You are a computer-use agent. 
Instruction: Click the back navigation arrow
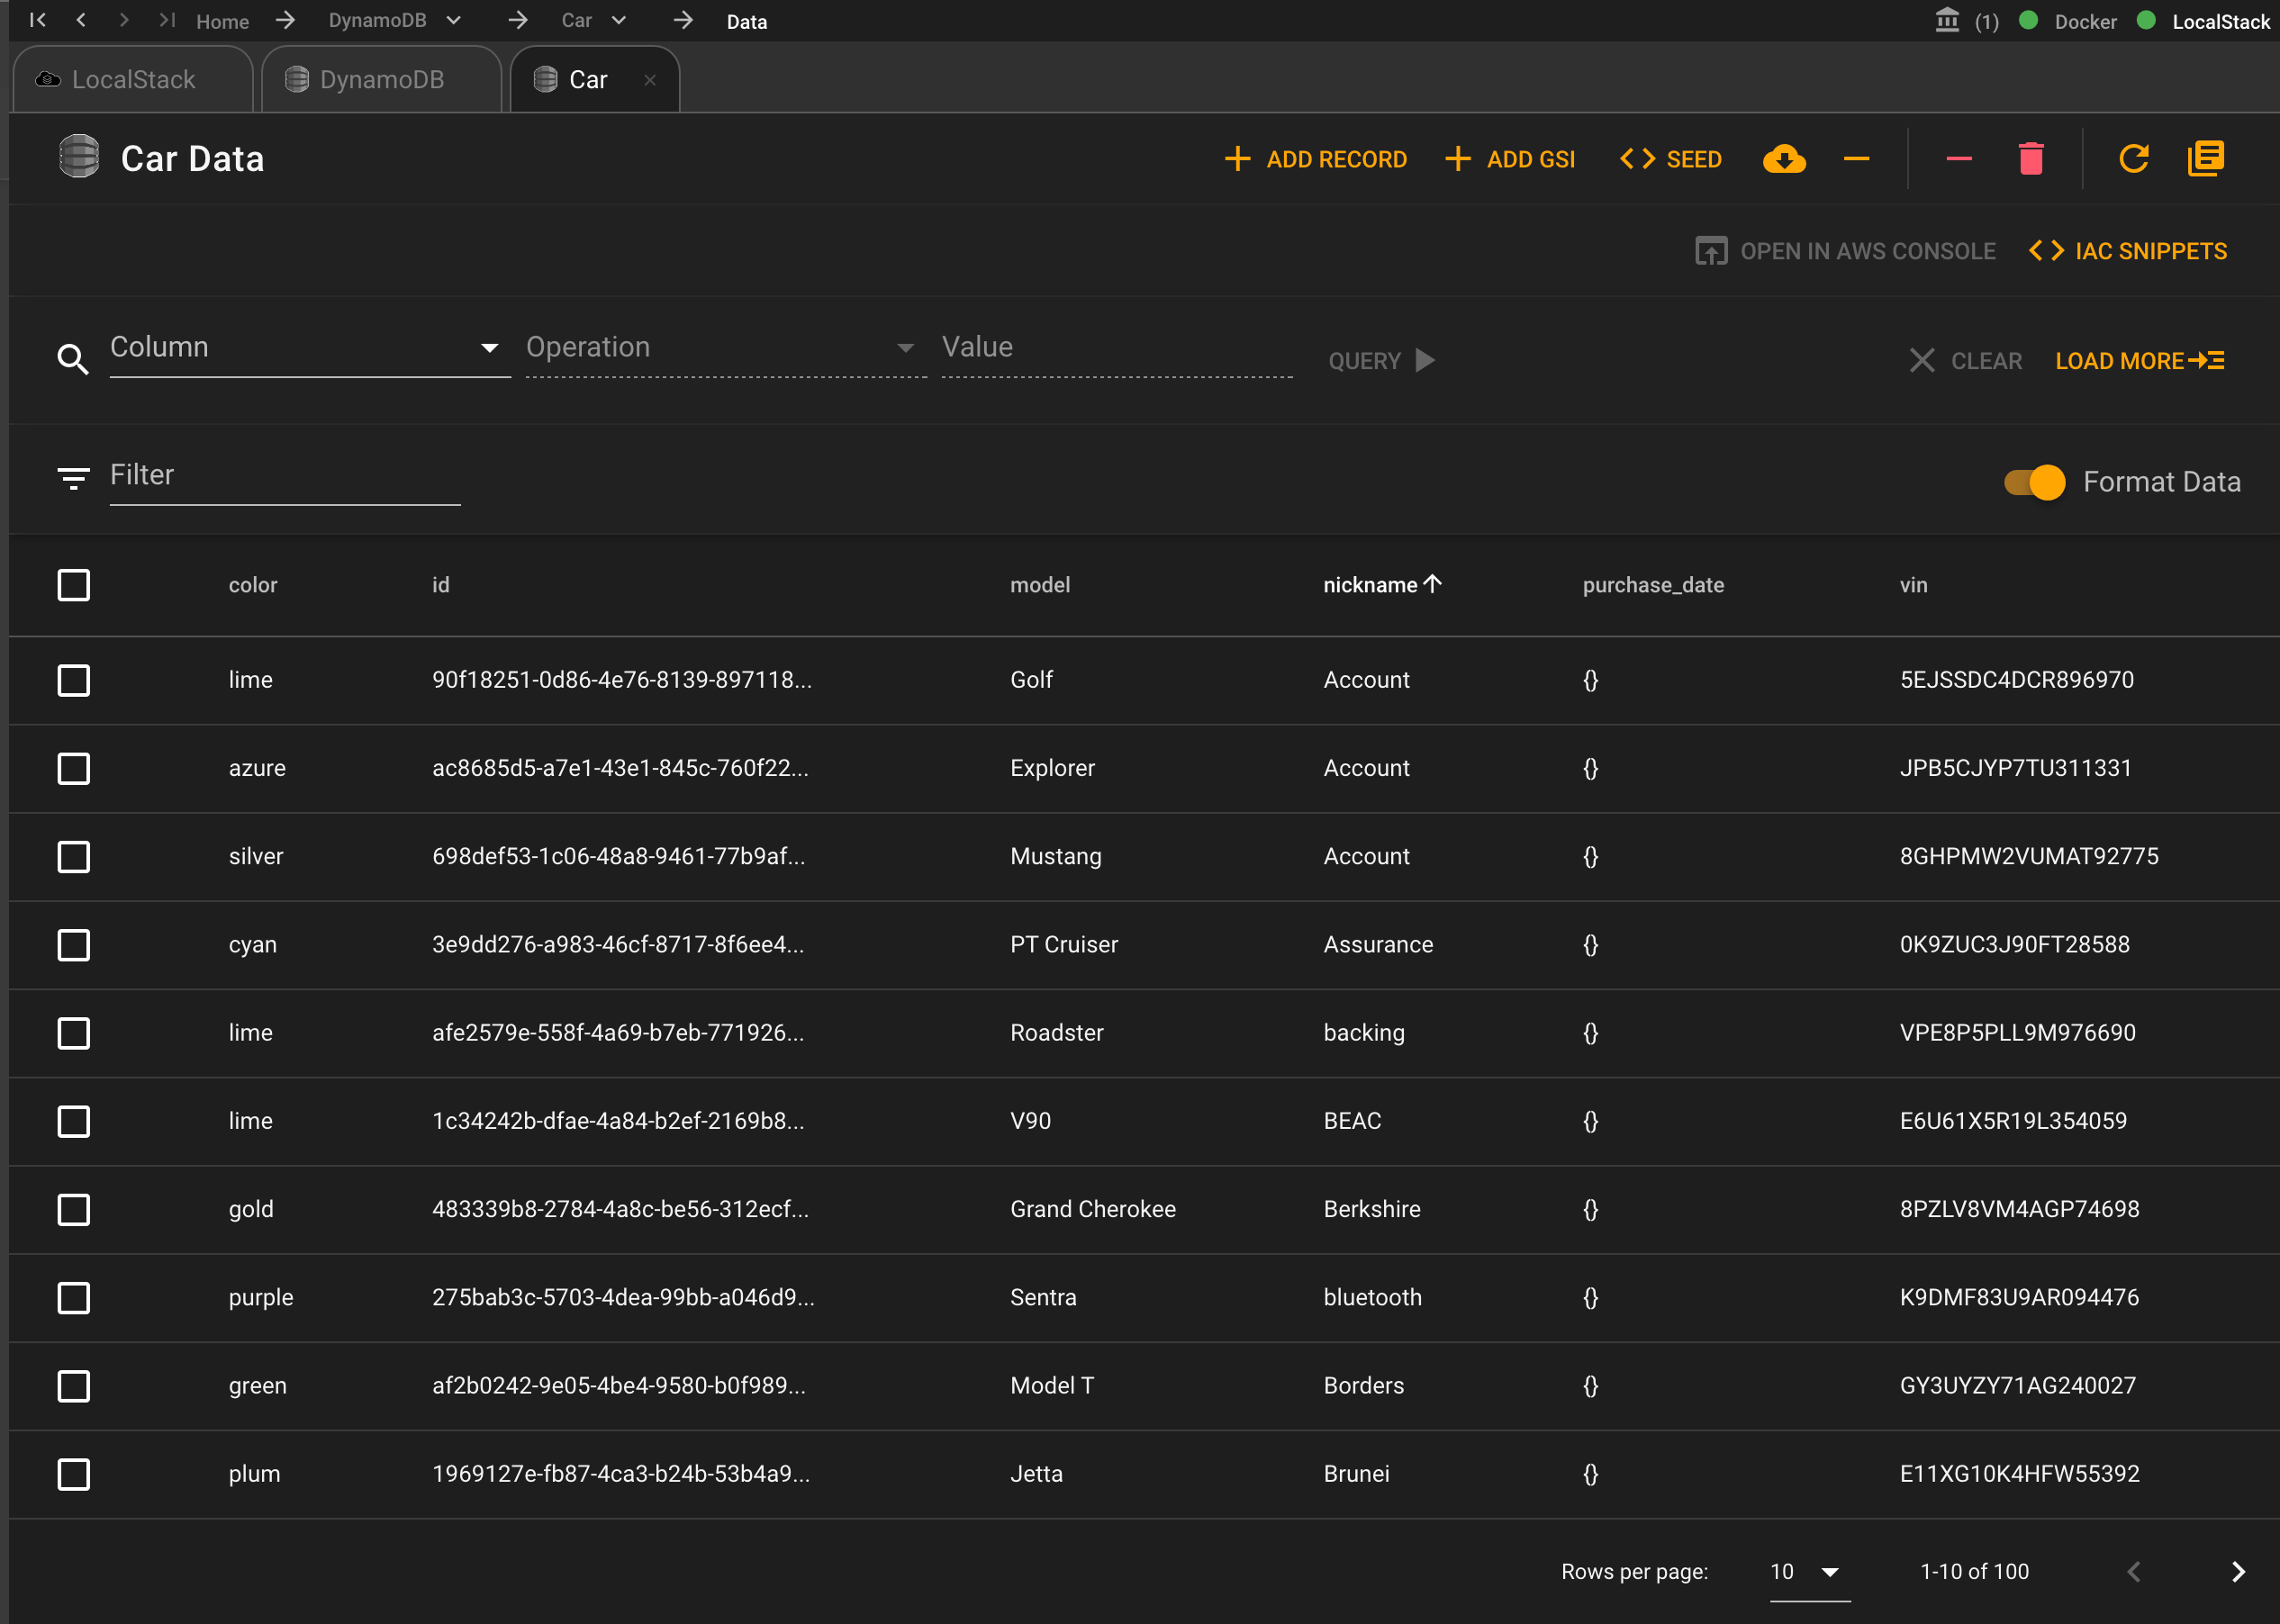point(81,20)
